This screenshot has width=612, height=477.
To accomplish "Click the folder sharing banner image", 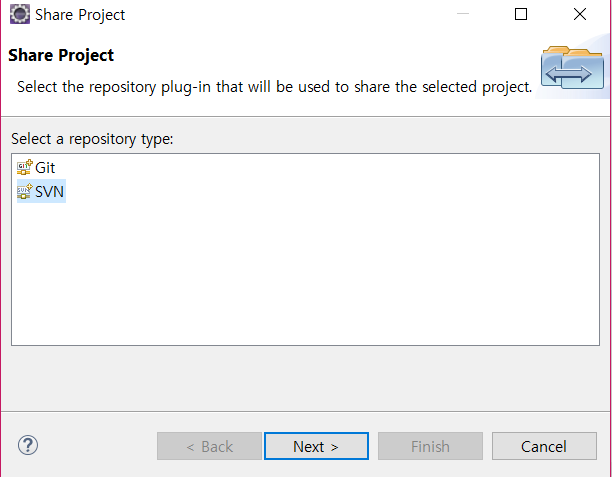I will coord(572,67).
